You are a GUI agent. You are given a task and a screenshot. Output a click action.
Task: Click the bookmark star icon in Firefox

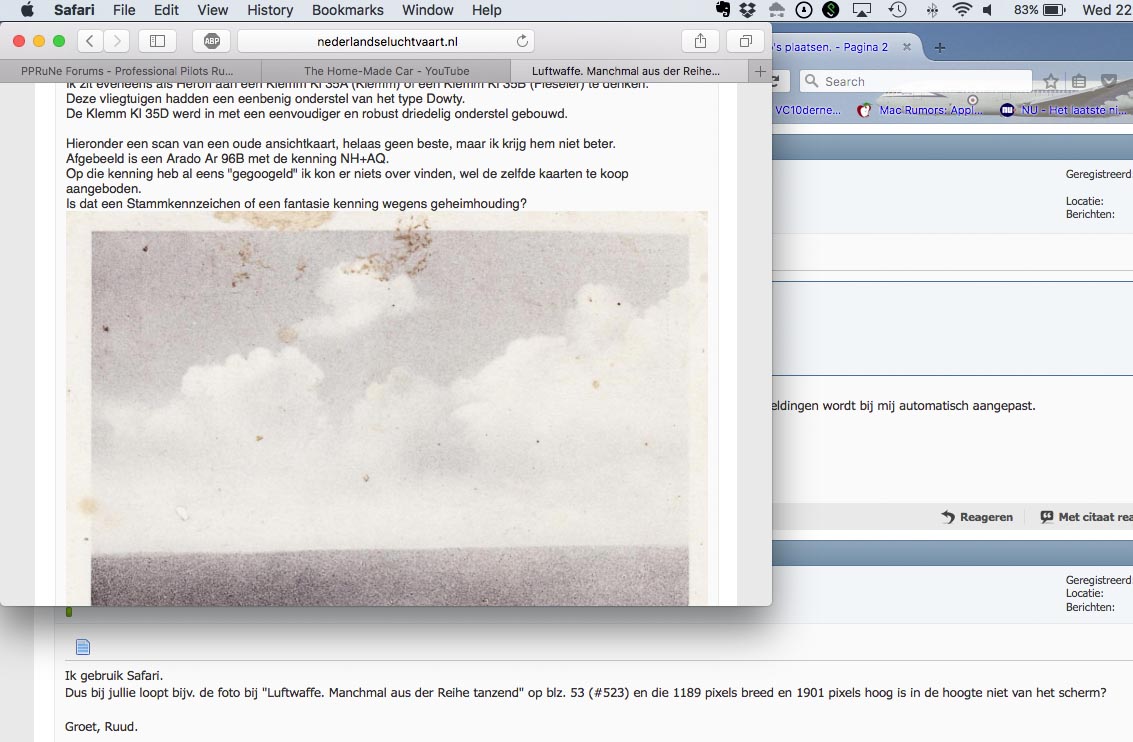1051,81
